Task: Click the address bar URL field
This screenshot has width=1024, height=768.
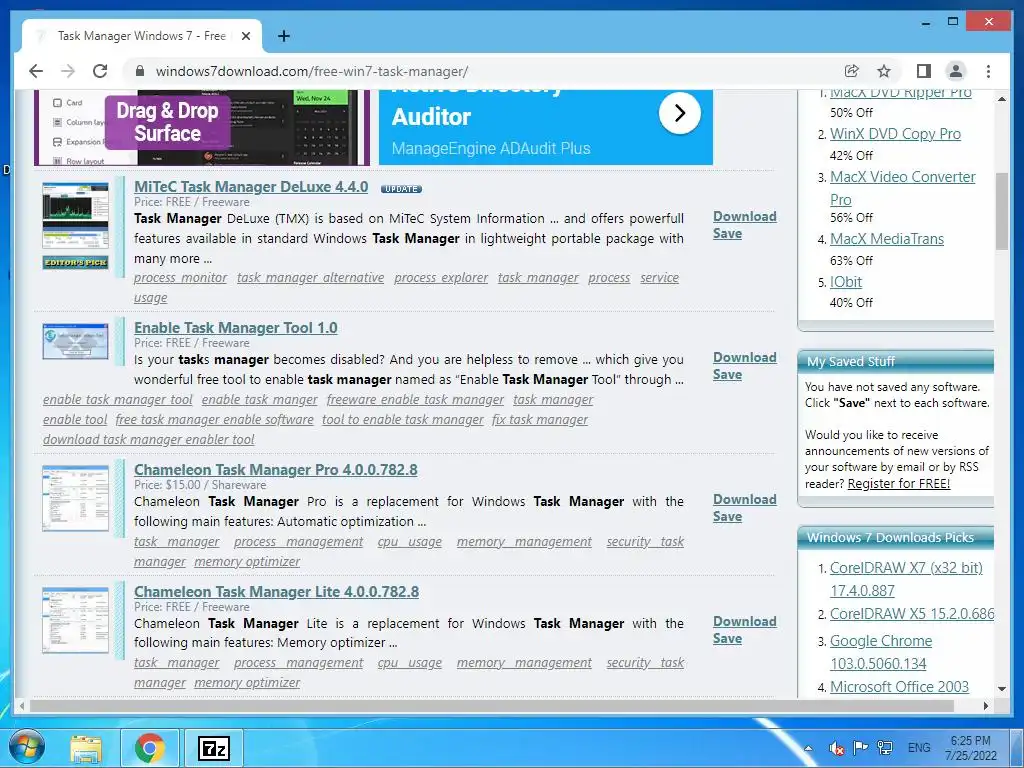Action: (483, 71)
